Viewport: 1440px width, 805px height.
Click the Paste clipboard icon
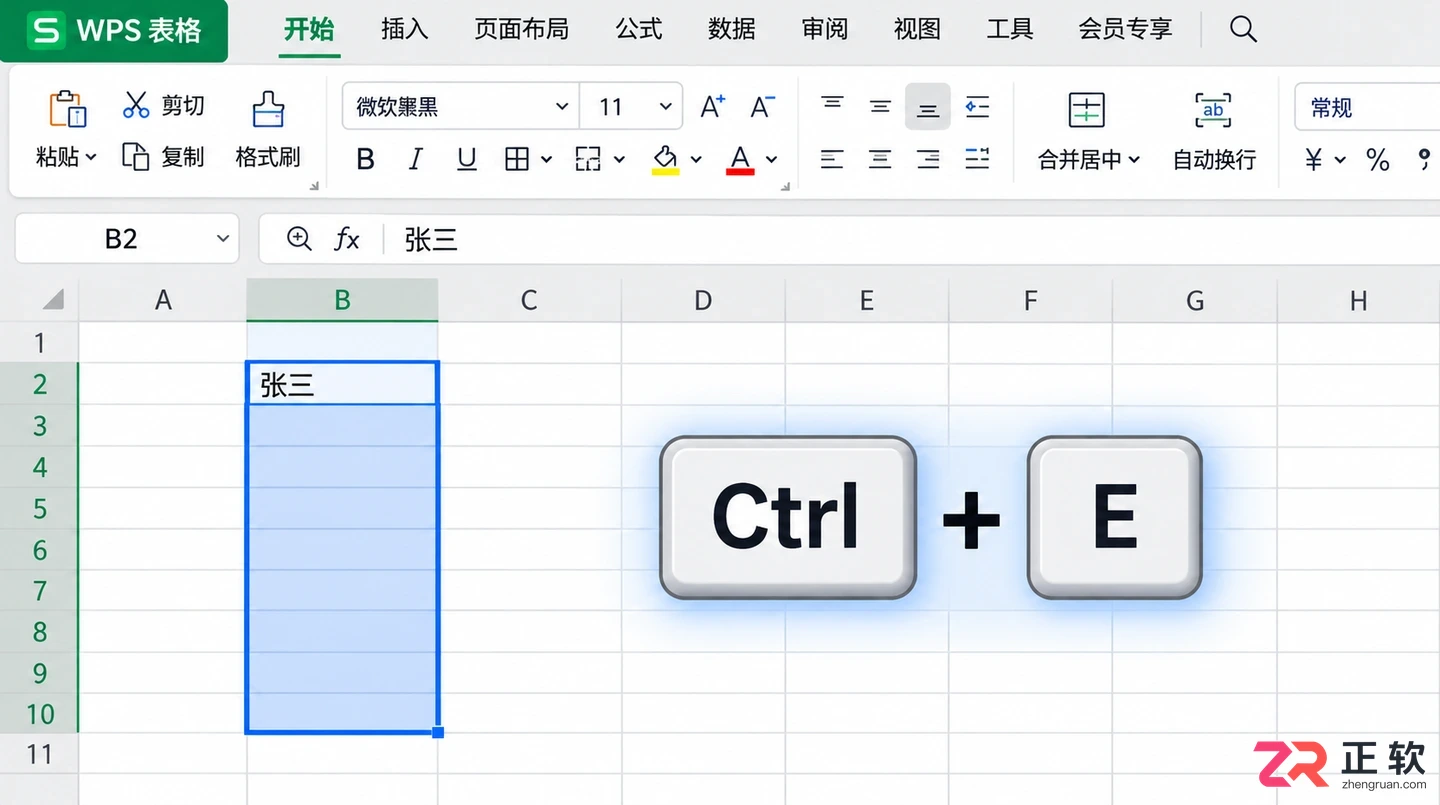pos(67,108)
